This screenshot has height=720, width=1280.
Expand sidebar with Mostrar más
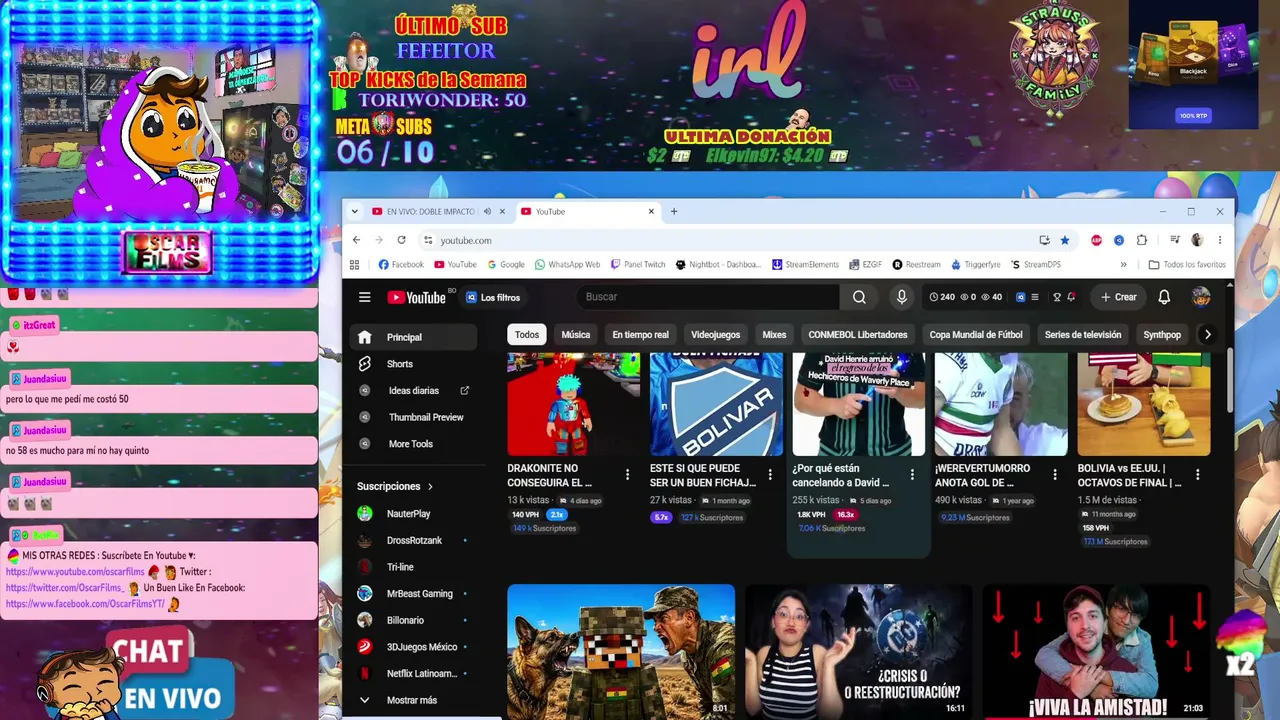click(412, 700)
